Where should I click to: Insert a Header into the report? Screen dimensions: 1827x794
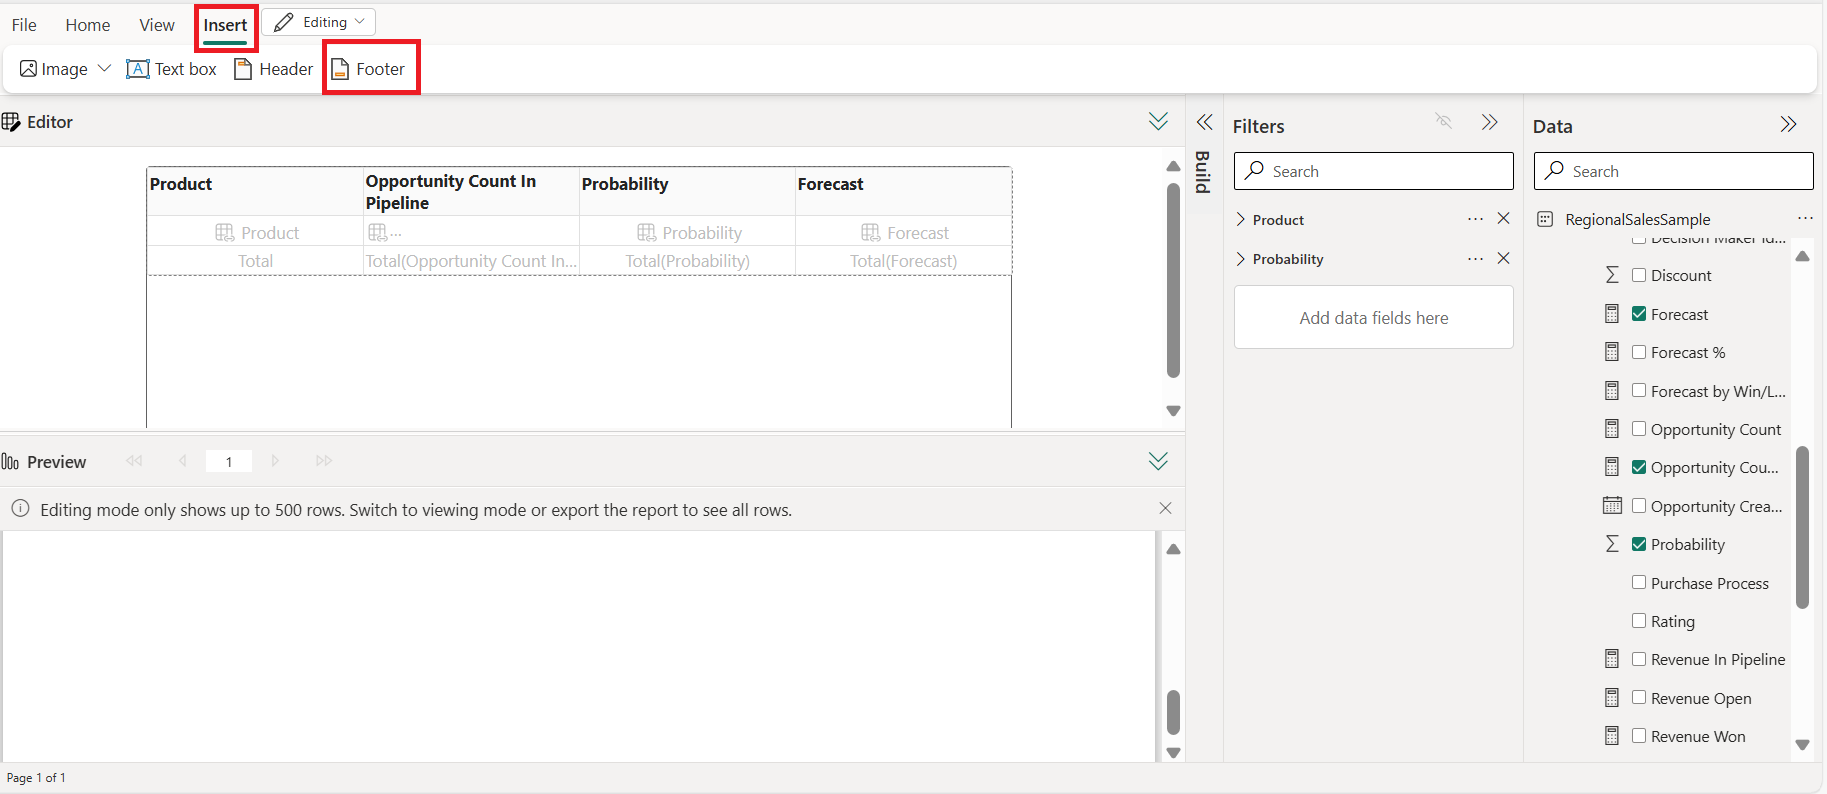click(274, 69)
